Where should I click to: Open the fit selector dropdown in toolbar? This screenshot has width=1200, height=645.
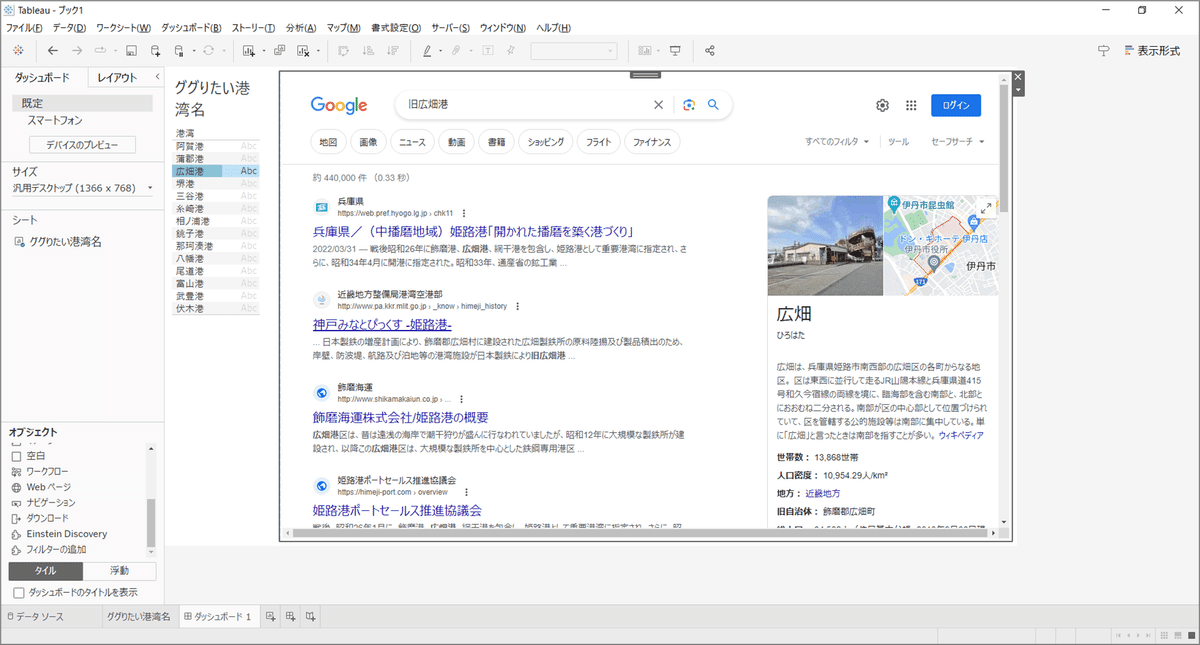[574, 50]
